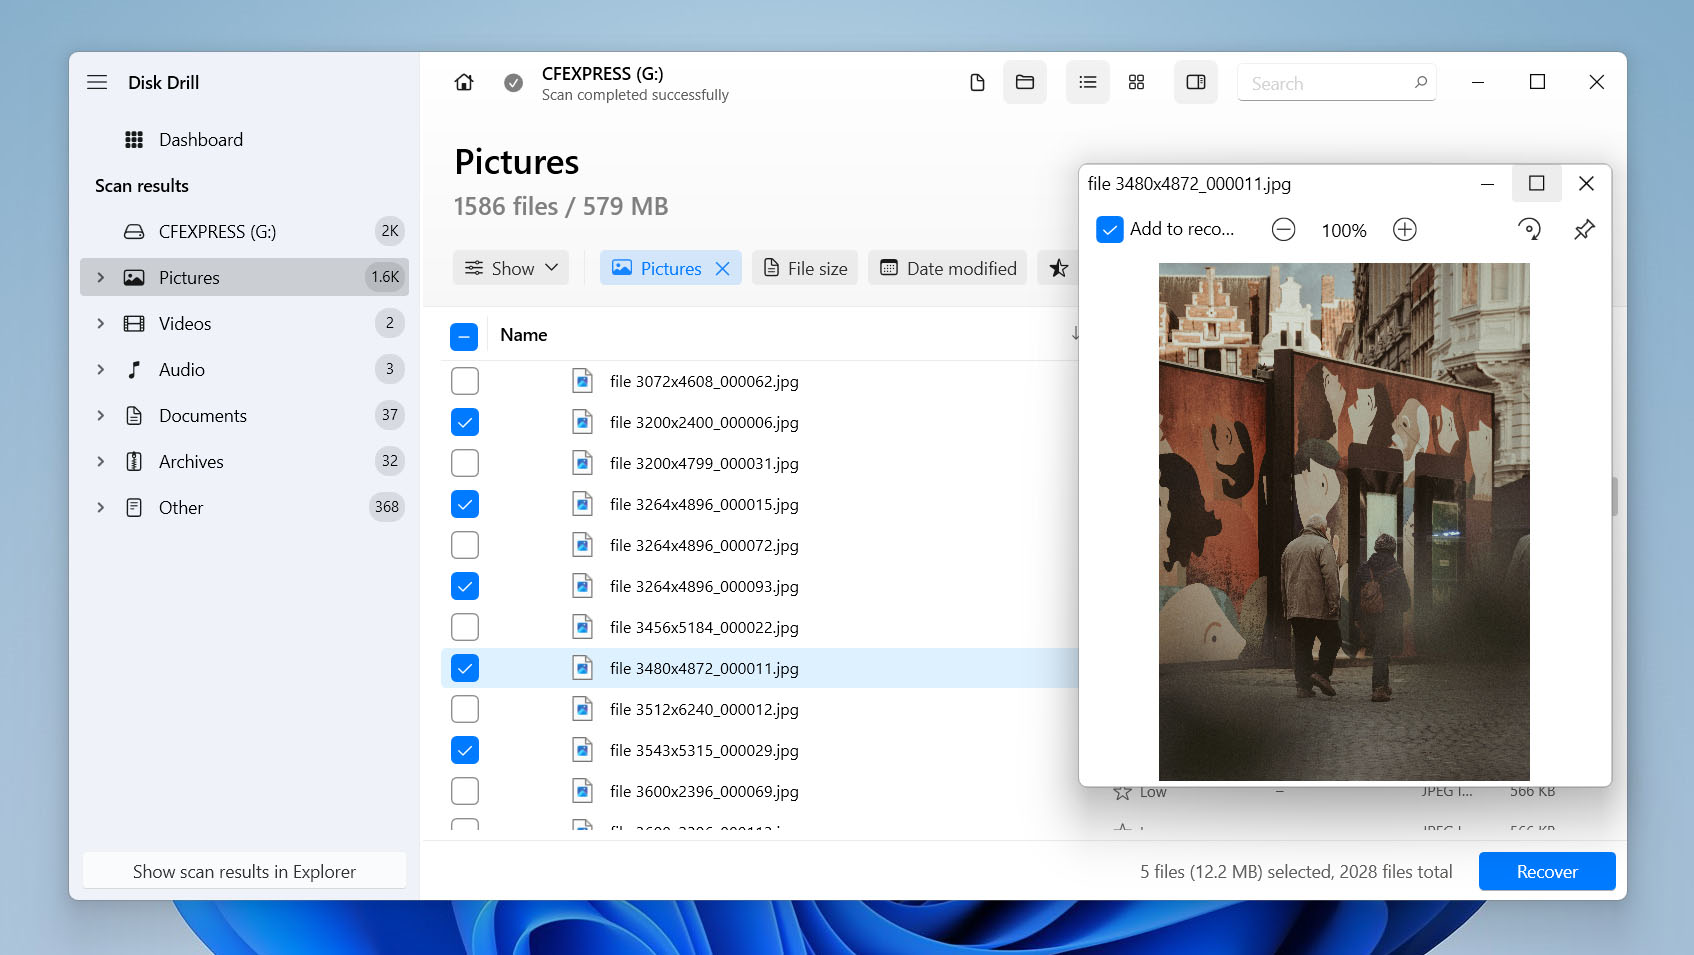Open the hamburger menu next to Disk Drill
Viewport: 1694px width, 955px height.
pyautogui.click(x=97, y=82)
